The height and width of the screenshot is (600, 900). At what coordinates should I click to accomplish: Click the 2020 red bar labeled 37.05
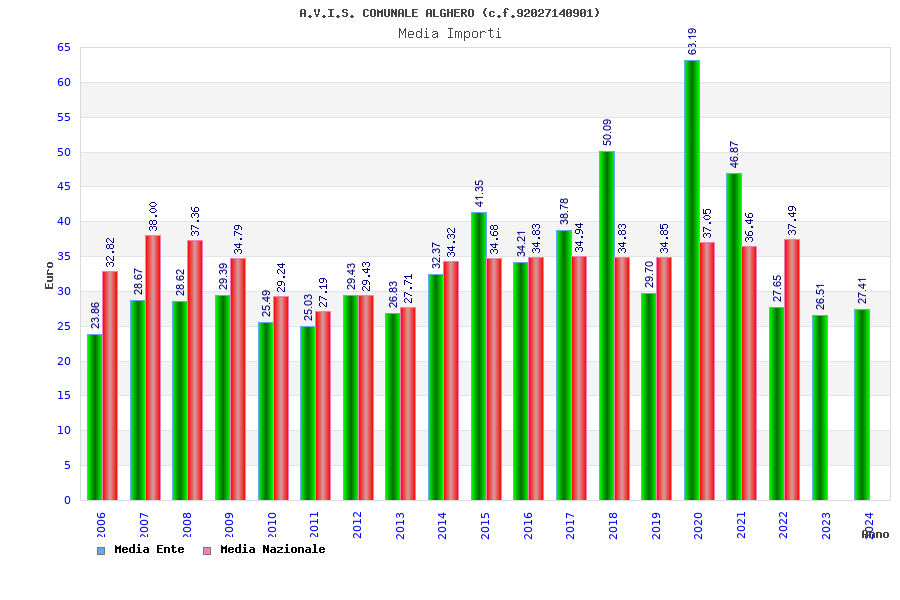coord(707,371)
